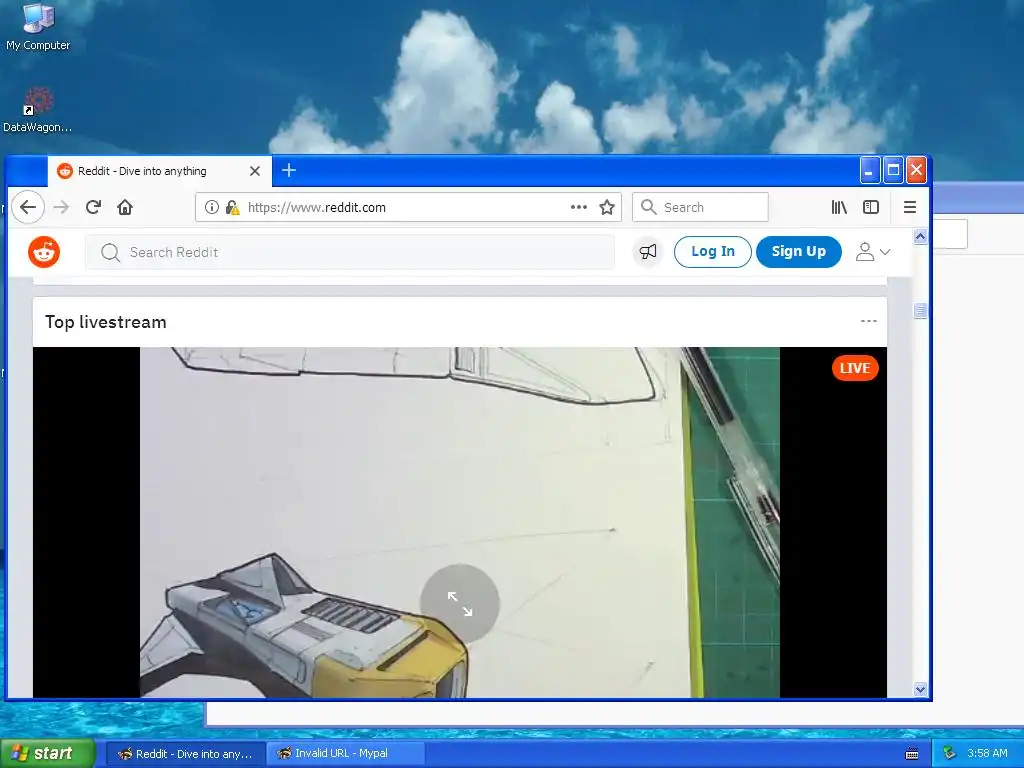Open My Computer desktop icon
This screenshot has width=1024, height=768.
pyautogui.click(x=38, y=27)
